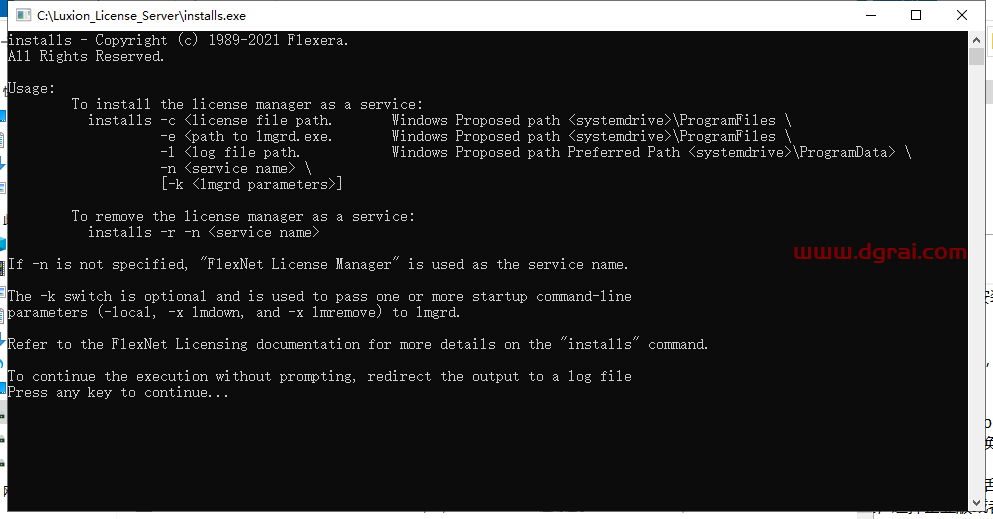Viewport: 993px width, 519px height.
Task: Click the scrollbar up arrow
Action: 977,40
